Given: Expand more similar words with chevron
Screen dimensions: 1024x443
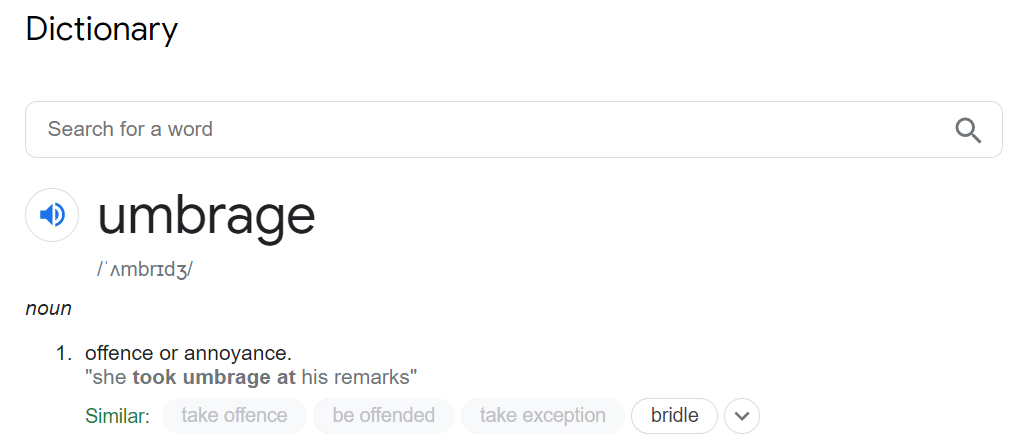Looking at the screenshot, I should coord(742,416).
